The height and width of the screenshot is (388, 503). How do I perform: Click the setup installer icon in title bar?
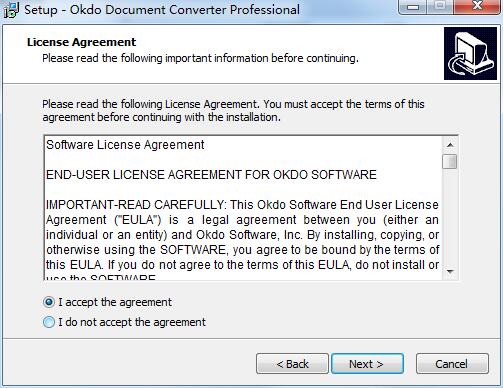click(11, 10)
